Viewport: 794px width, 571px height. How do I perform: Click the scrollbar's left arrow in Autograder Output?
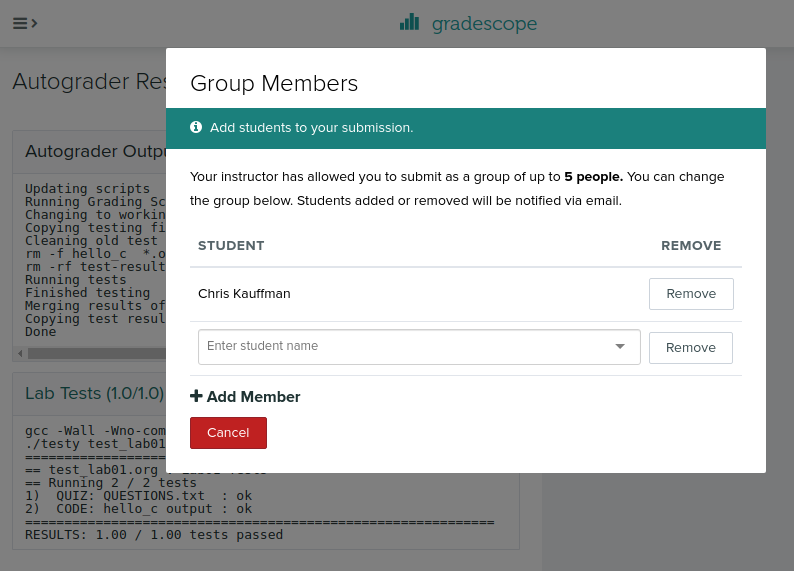20,353
